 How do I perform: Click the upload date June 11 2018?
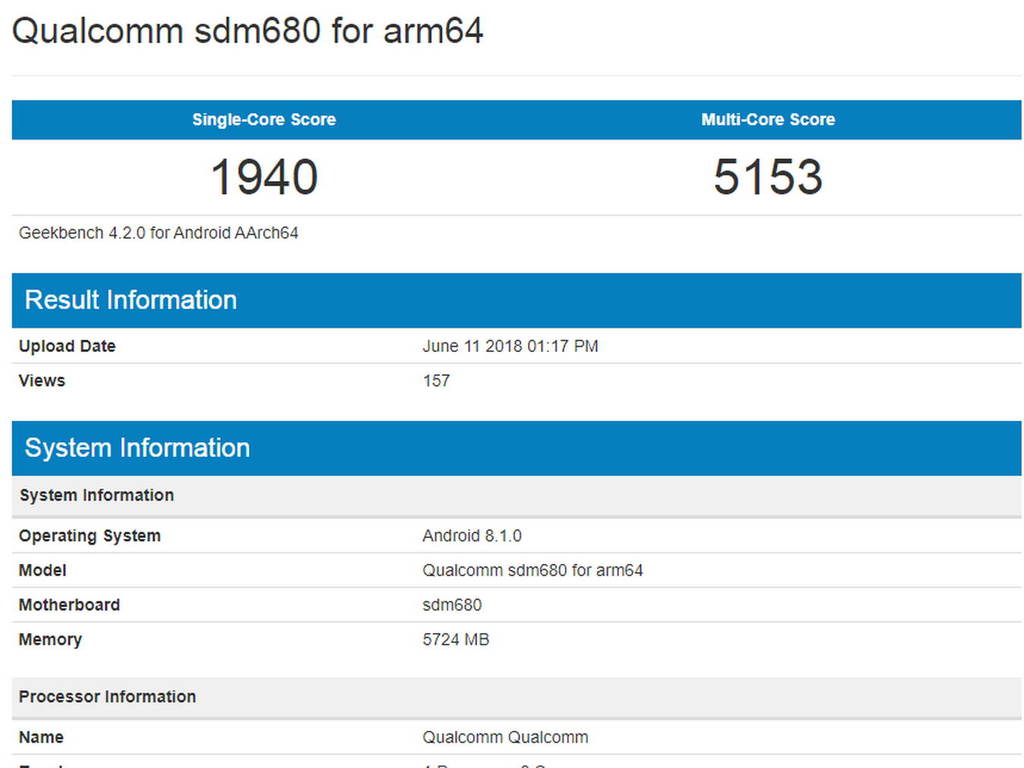coord(511,346)
